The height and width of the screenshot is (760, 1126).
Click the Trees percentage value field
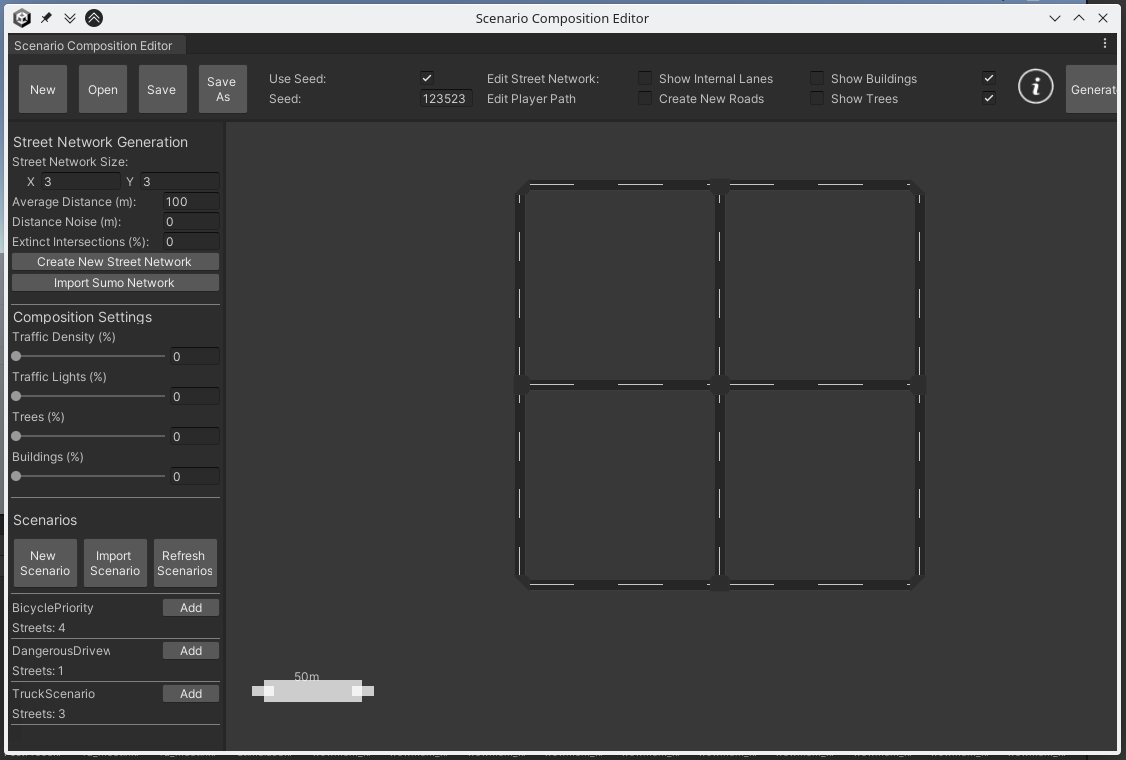point(195,436)
